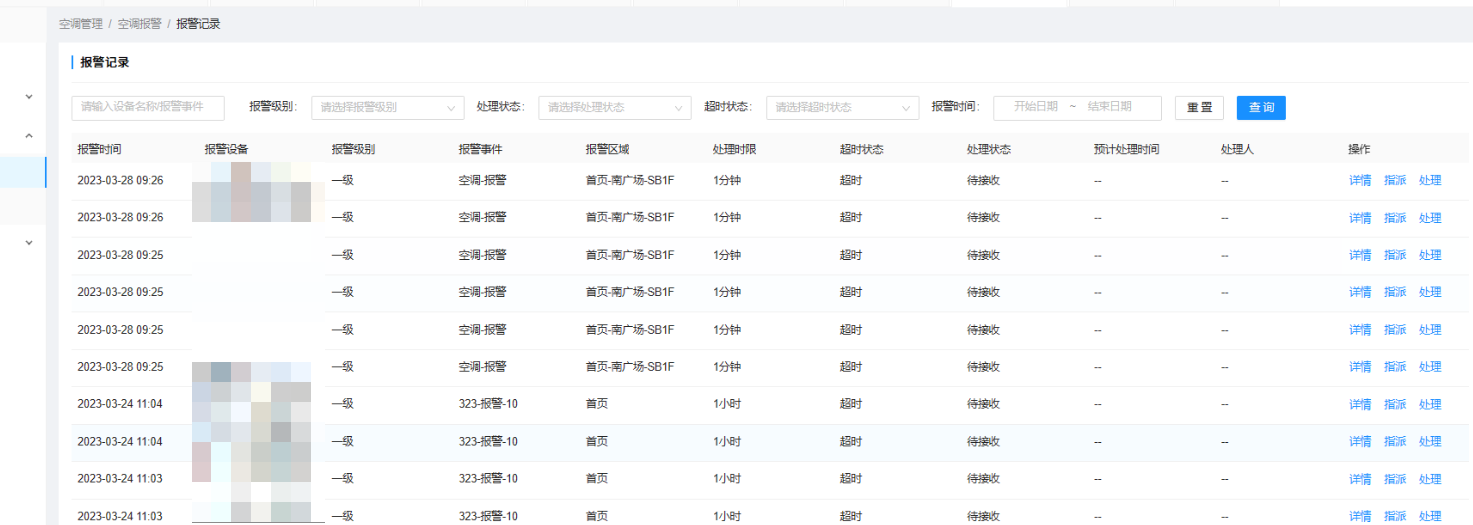
Task: Click the 报警时间 column header
Action: [x=99, y=150]
